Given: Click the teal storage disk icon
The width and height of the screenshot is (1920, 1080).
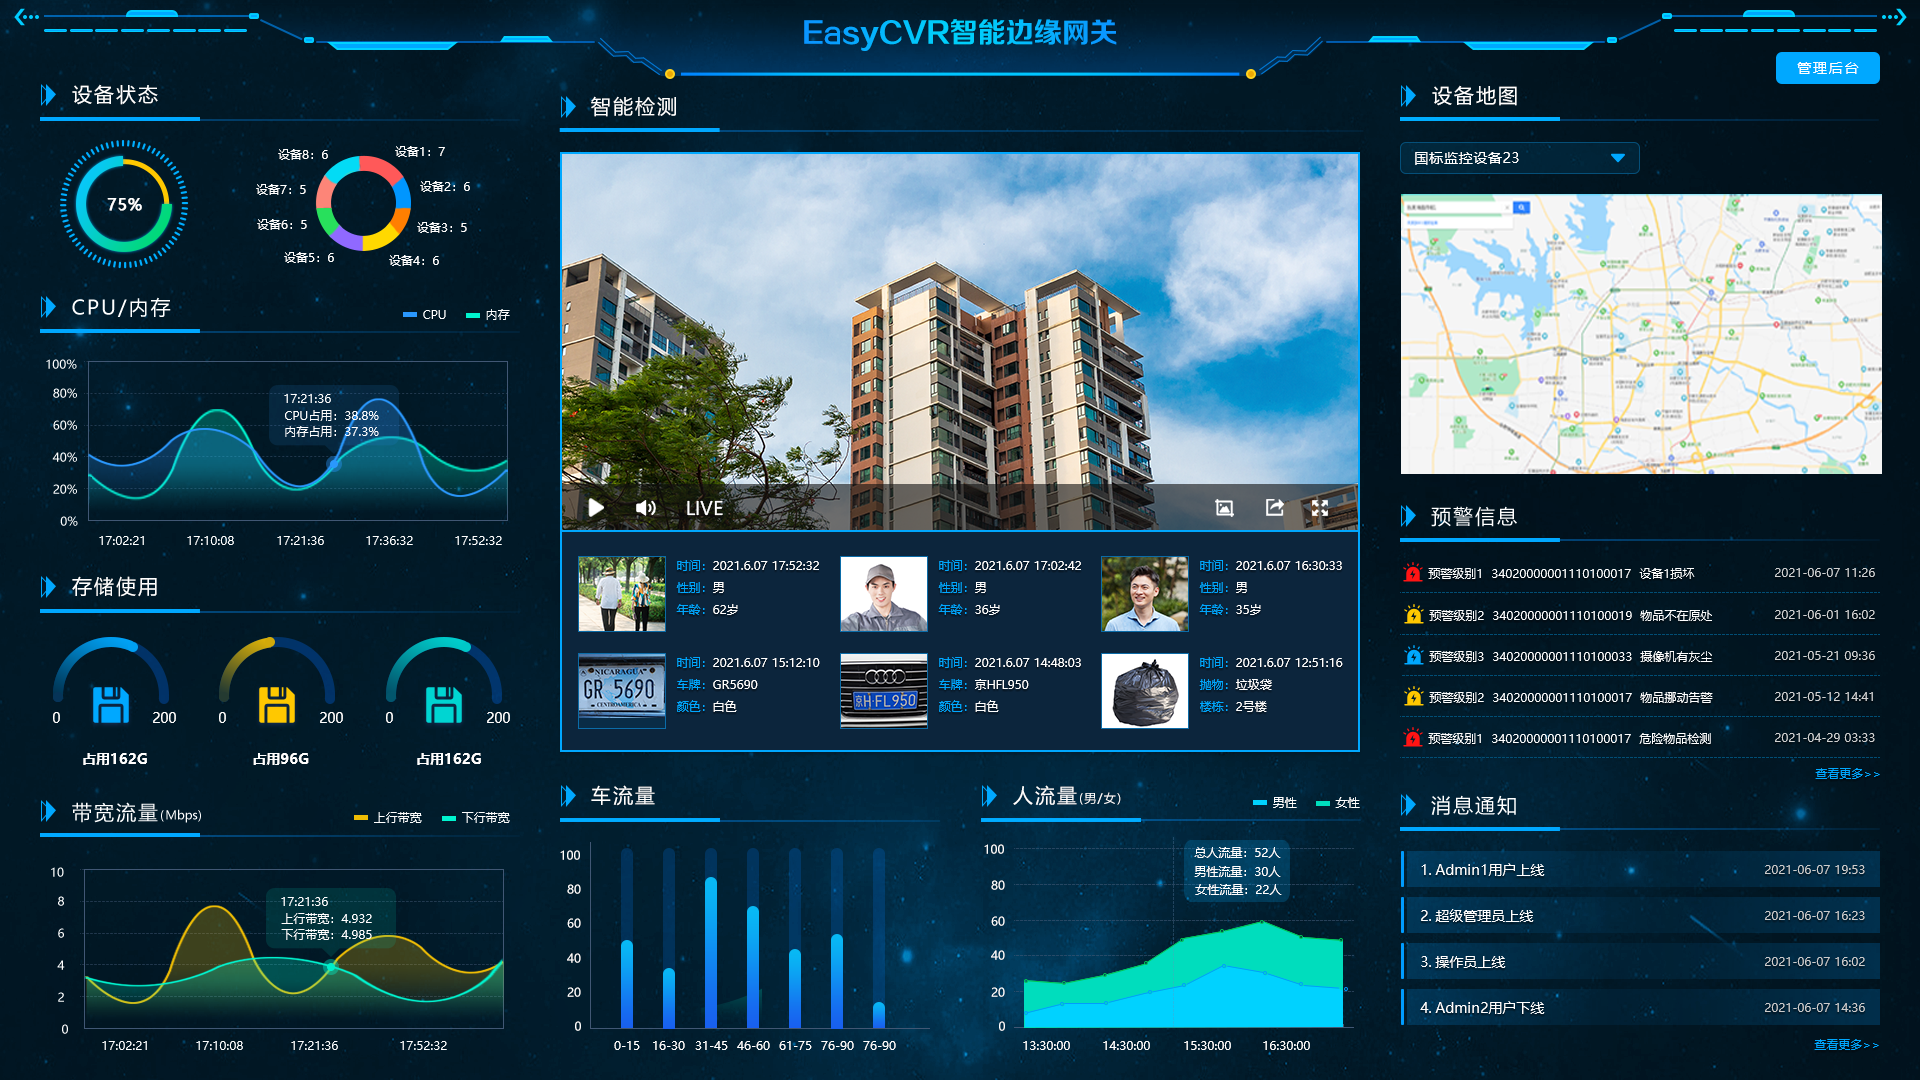Looking at the screenshot, I should pos(444,704).
